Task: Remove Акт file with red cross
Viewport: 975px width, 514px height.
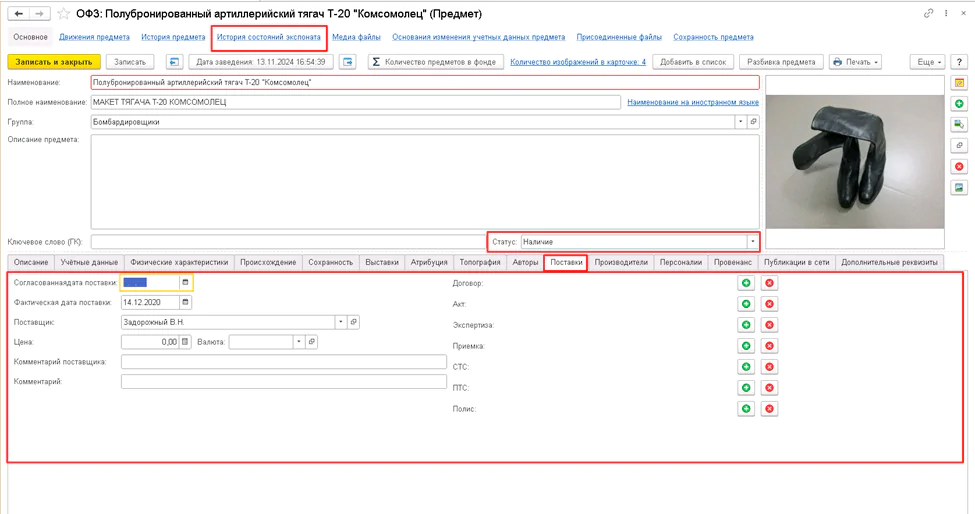Action: click(x=769, y=304)
